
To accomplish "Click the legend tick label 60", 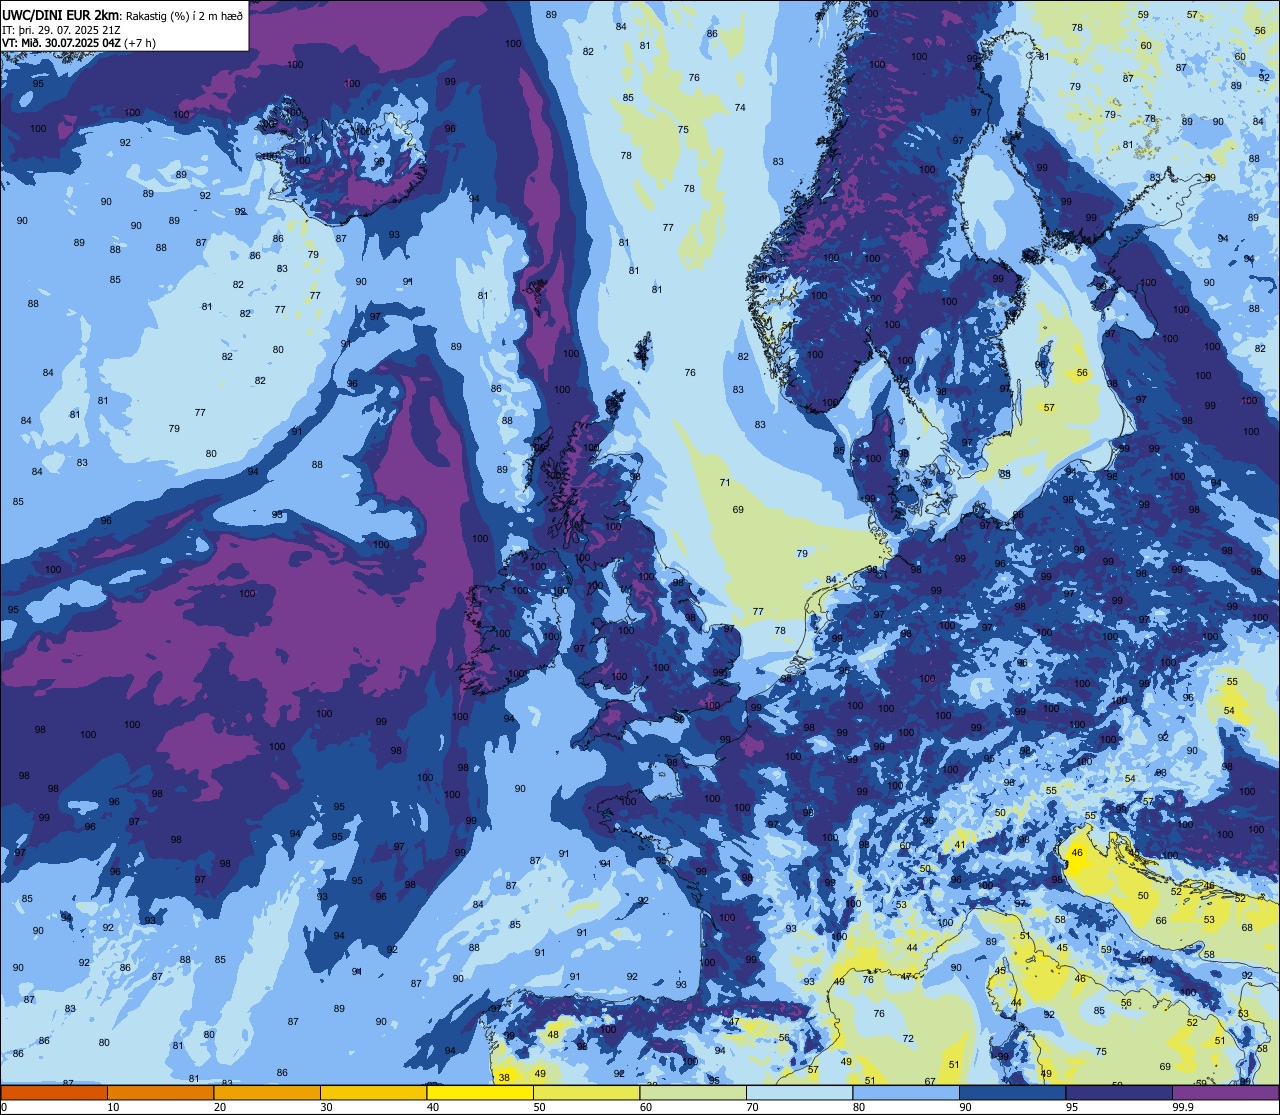I will 646,1107.
